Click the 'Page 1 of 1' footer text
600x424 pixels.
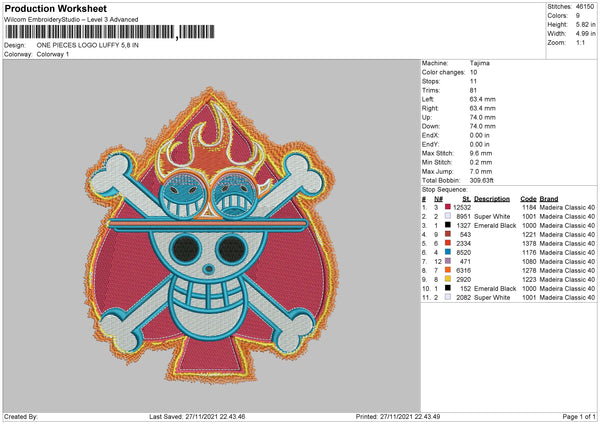point(579,416)
